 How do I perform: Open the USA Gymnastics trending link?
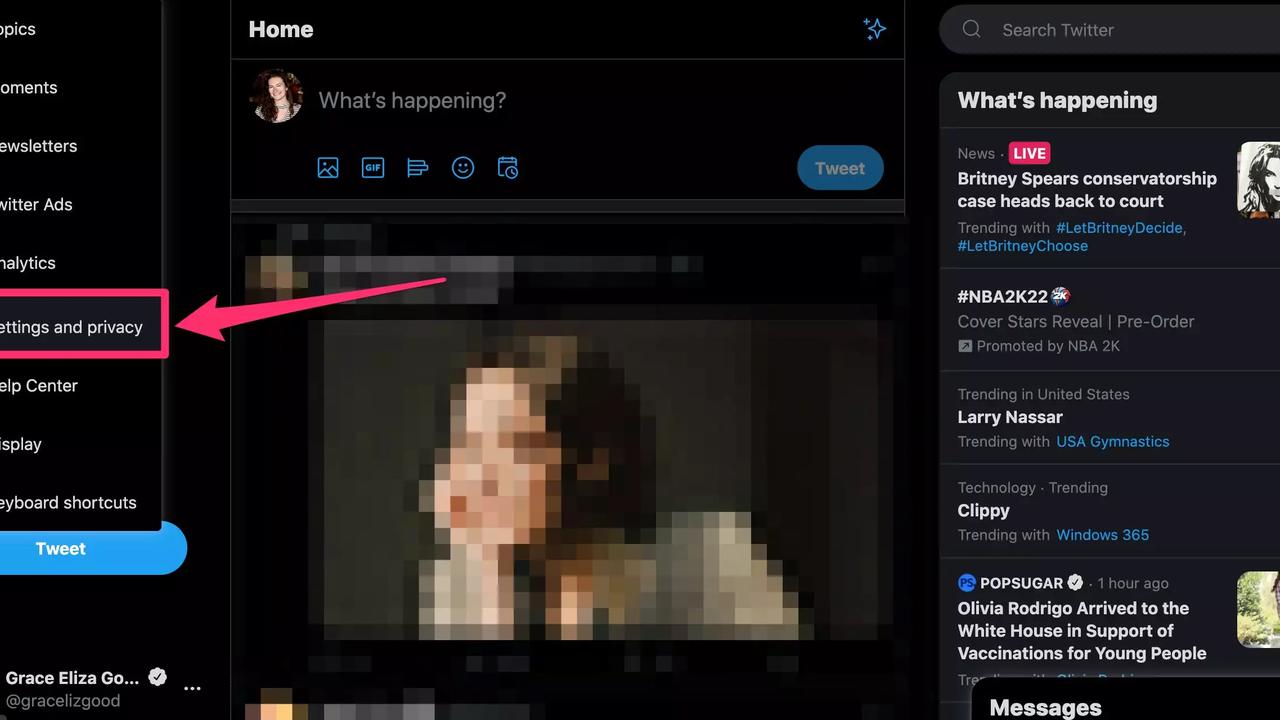coord(1112,441)
